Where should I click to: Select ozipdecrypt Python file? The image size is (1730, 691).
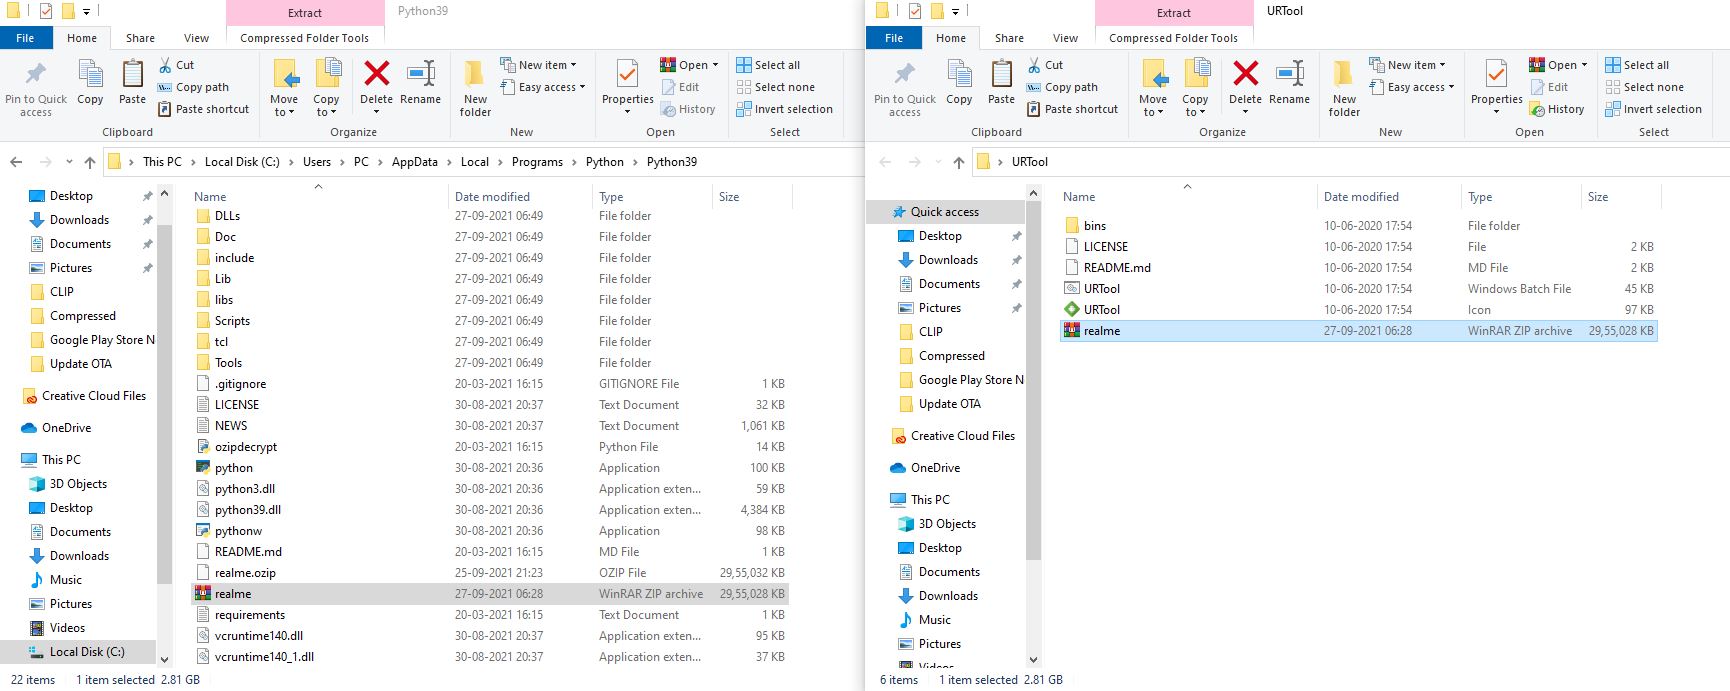point(490,447)
